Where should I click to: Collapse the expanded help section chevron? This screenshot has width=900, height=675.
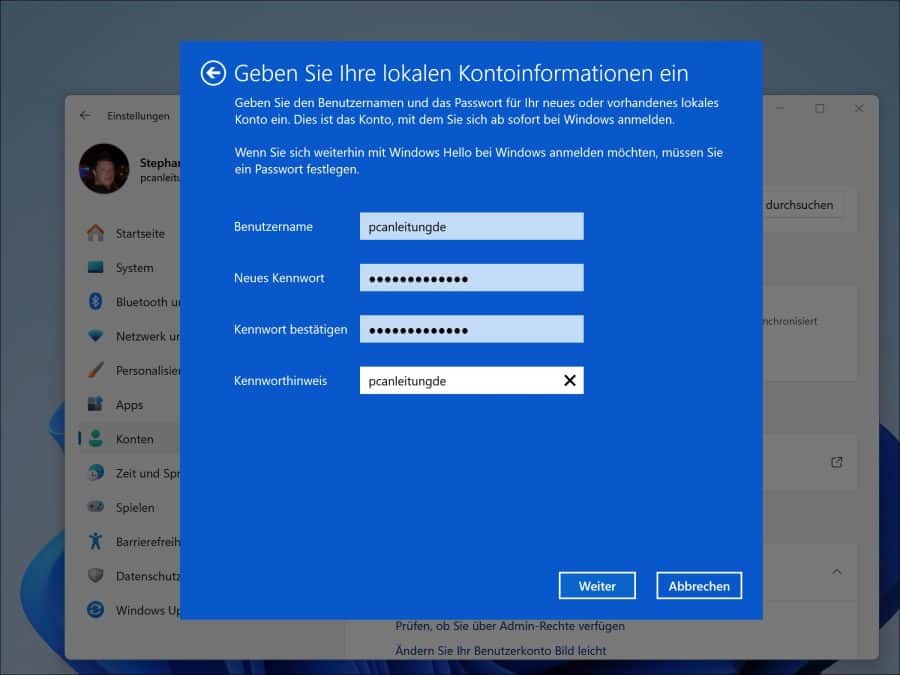(x=837, y=573)
